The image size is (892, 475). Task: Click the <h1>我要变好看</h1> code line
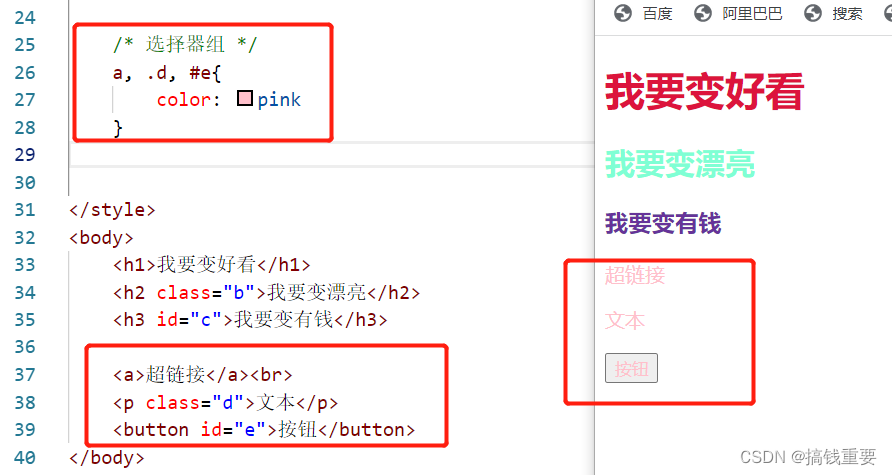[x=212, y=265]
